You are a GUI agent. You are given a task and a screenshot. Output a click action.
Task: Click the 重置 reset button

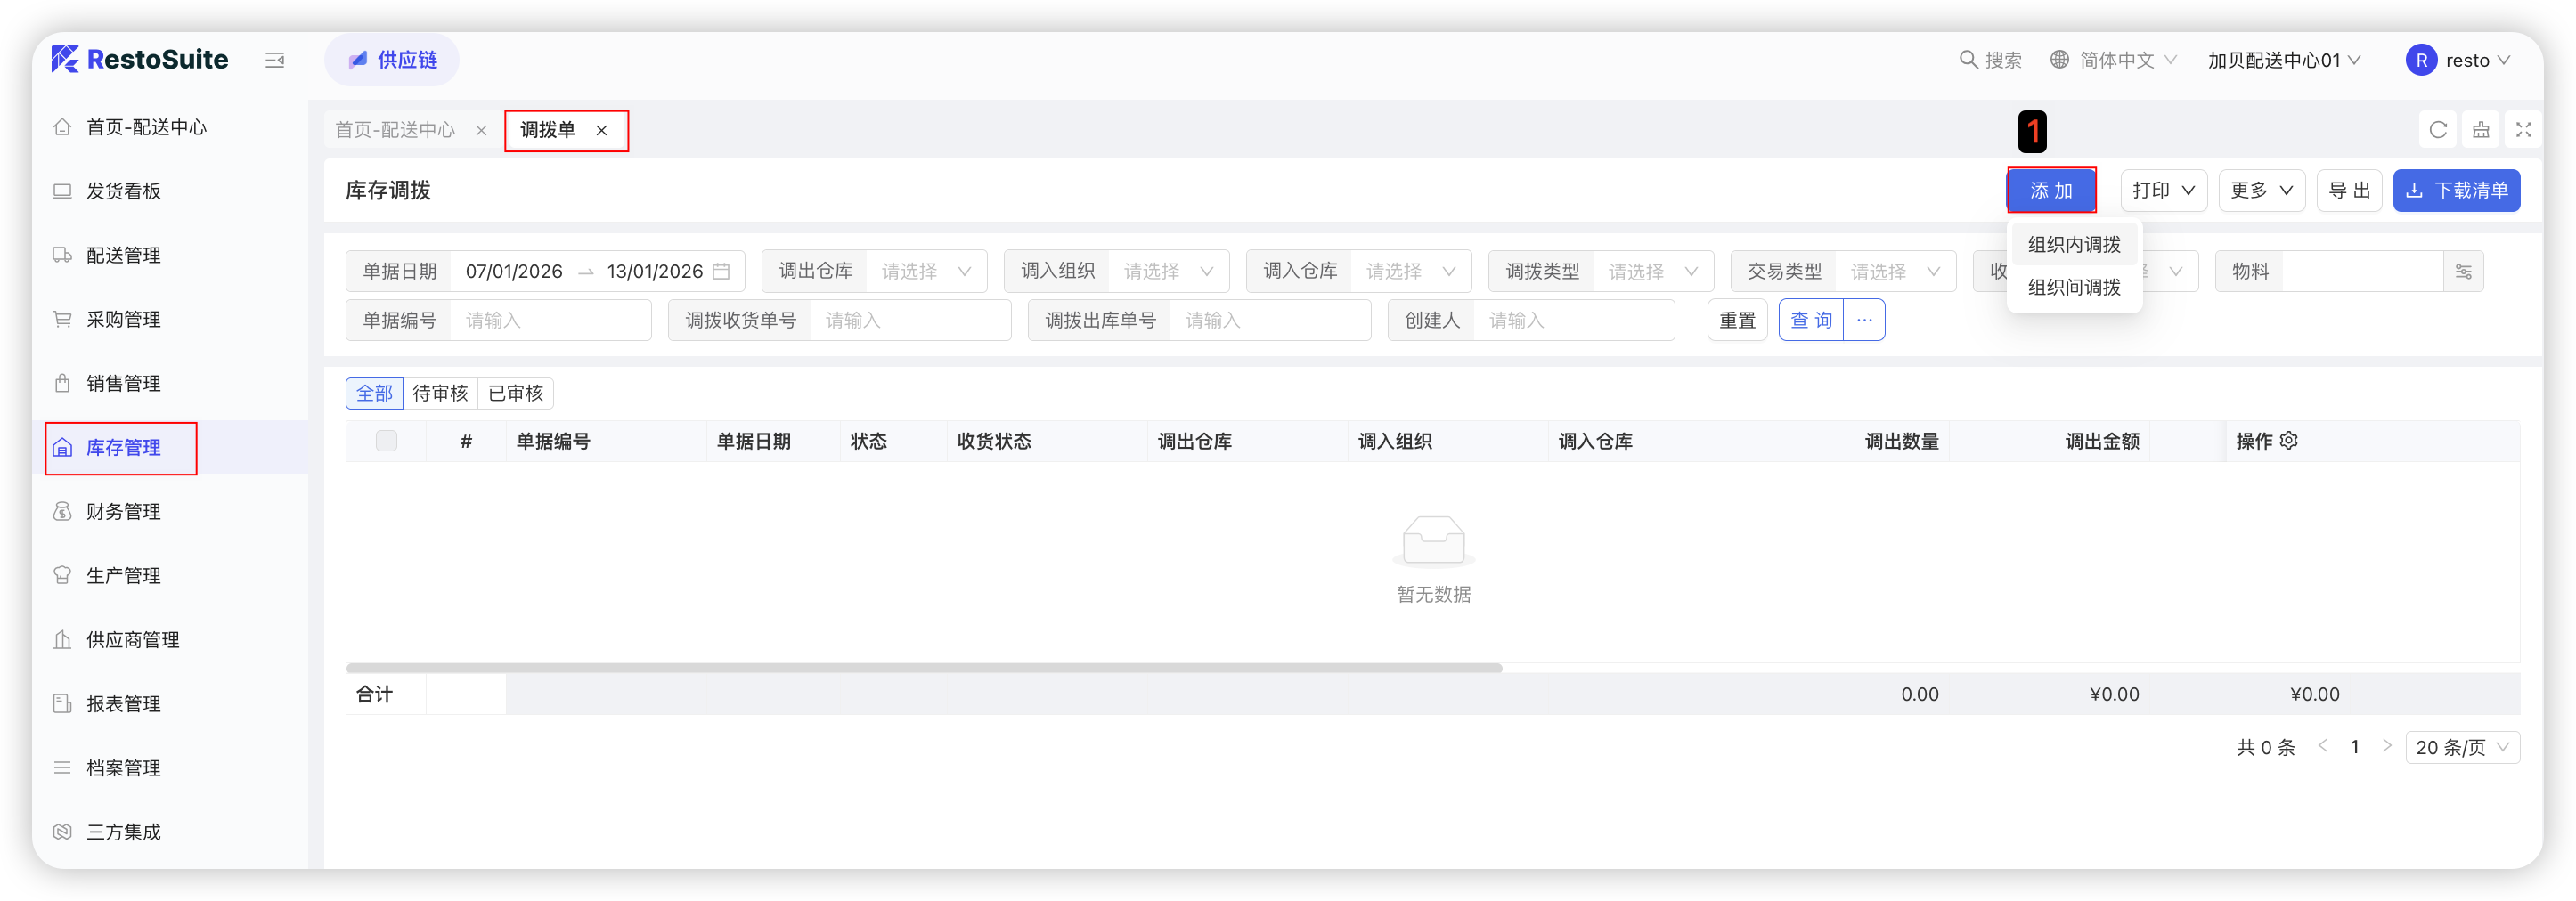pos(1736,321)
